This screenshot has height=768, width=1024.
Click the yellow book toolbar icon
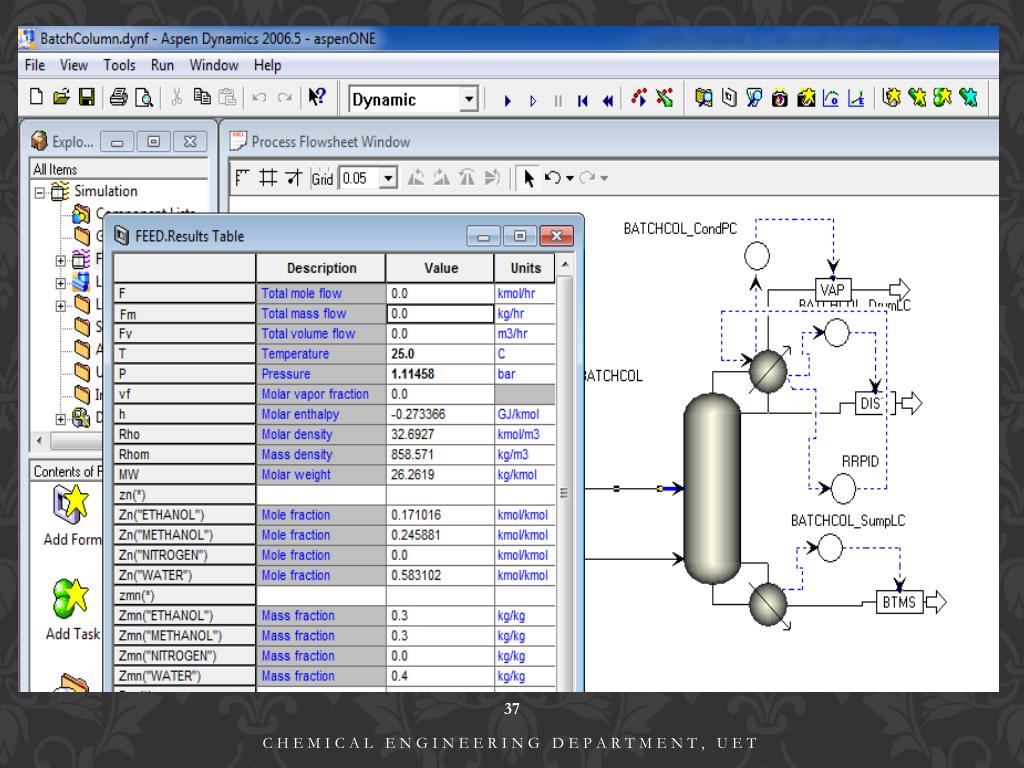coord(703,98)
